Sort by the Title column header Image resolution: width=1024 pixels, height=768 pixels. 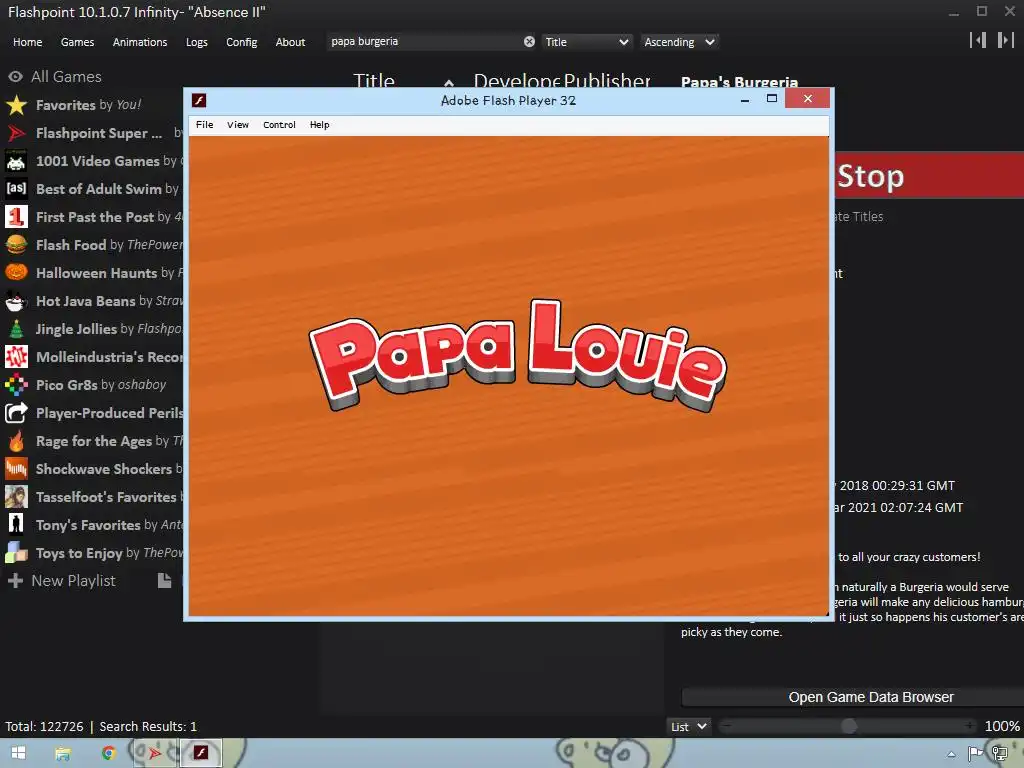pos(374,82)
